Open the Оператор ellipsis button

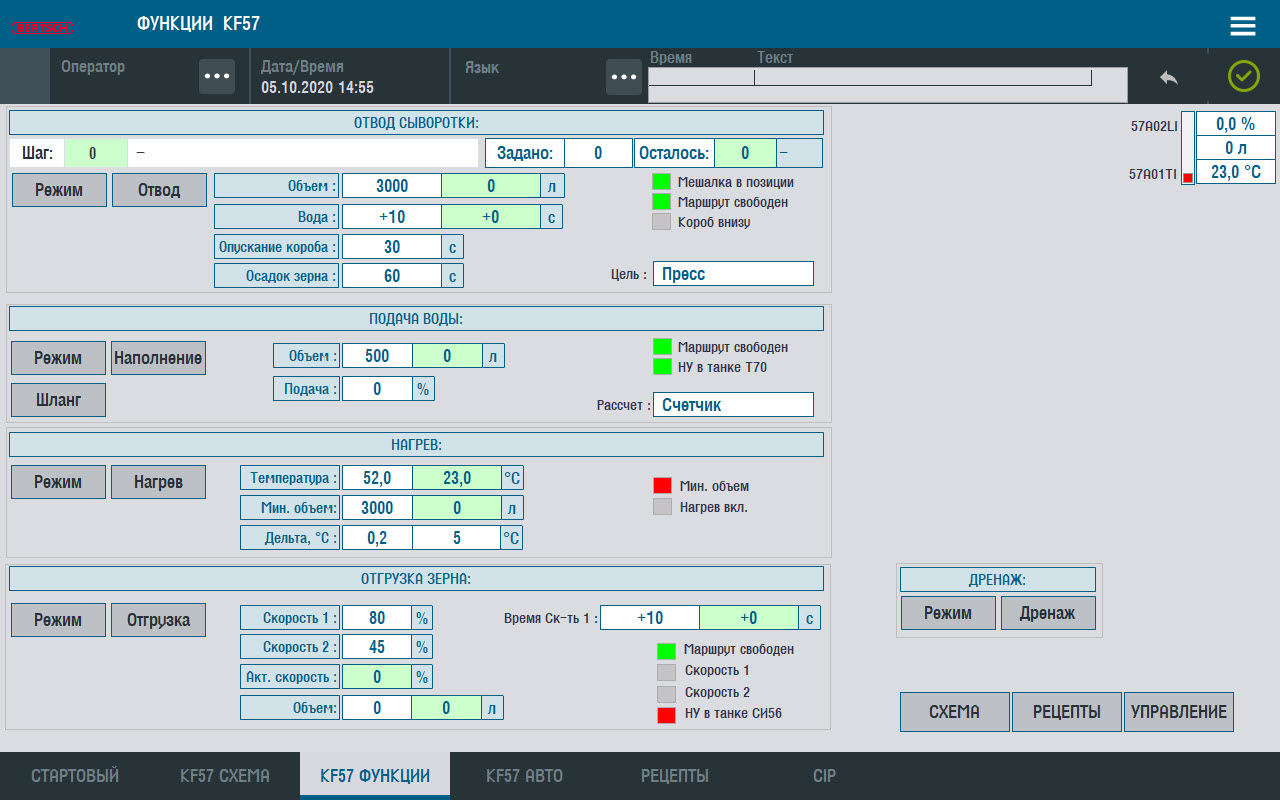coord(216,77)
